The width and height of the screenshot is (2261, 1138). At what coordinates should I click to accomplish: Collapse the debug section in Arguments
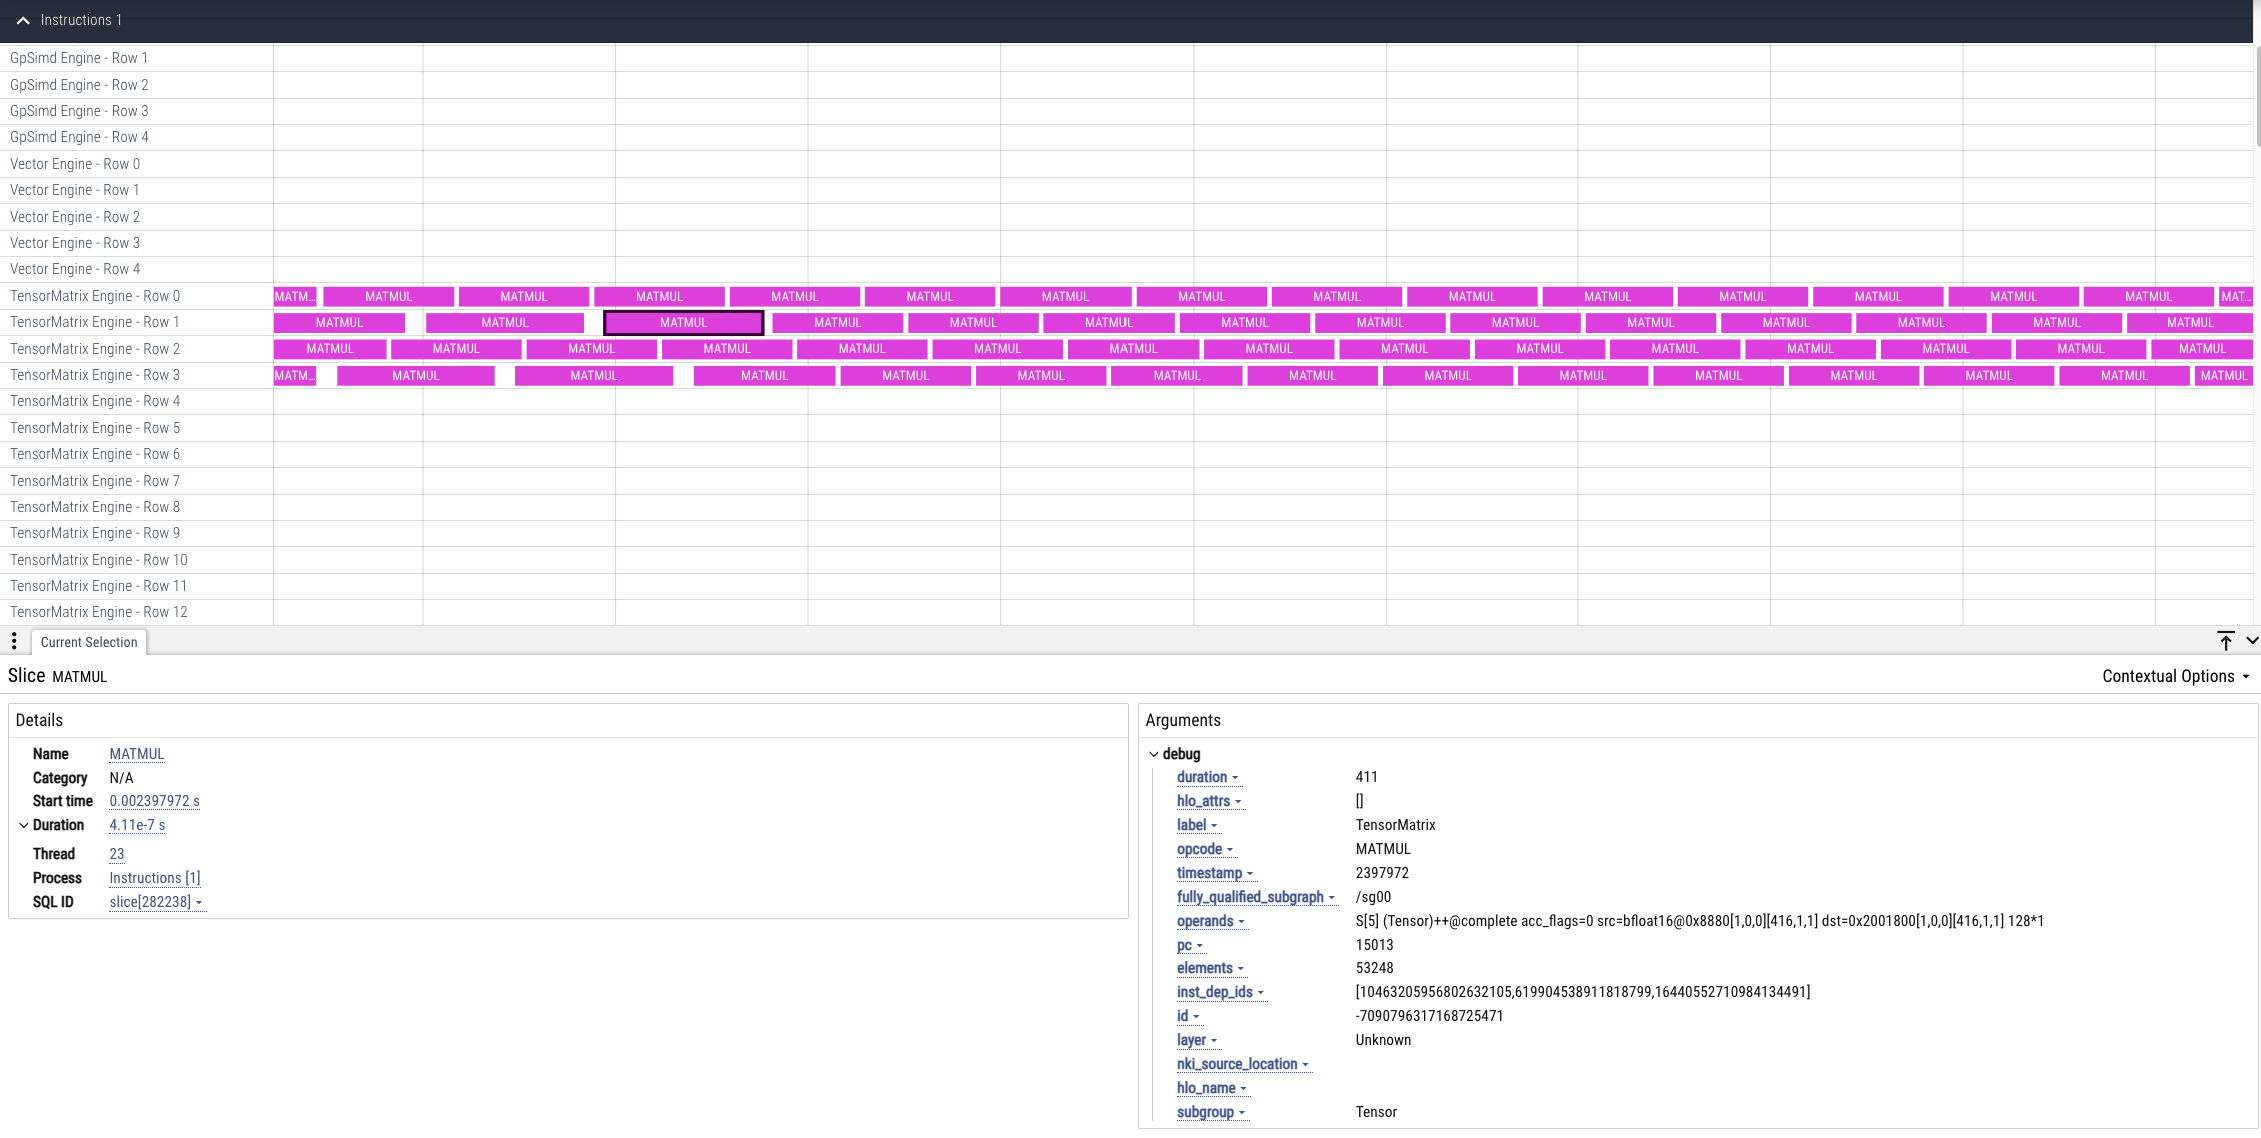(x=1153, y=754)
